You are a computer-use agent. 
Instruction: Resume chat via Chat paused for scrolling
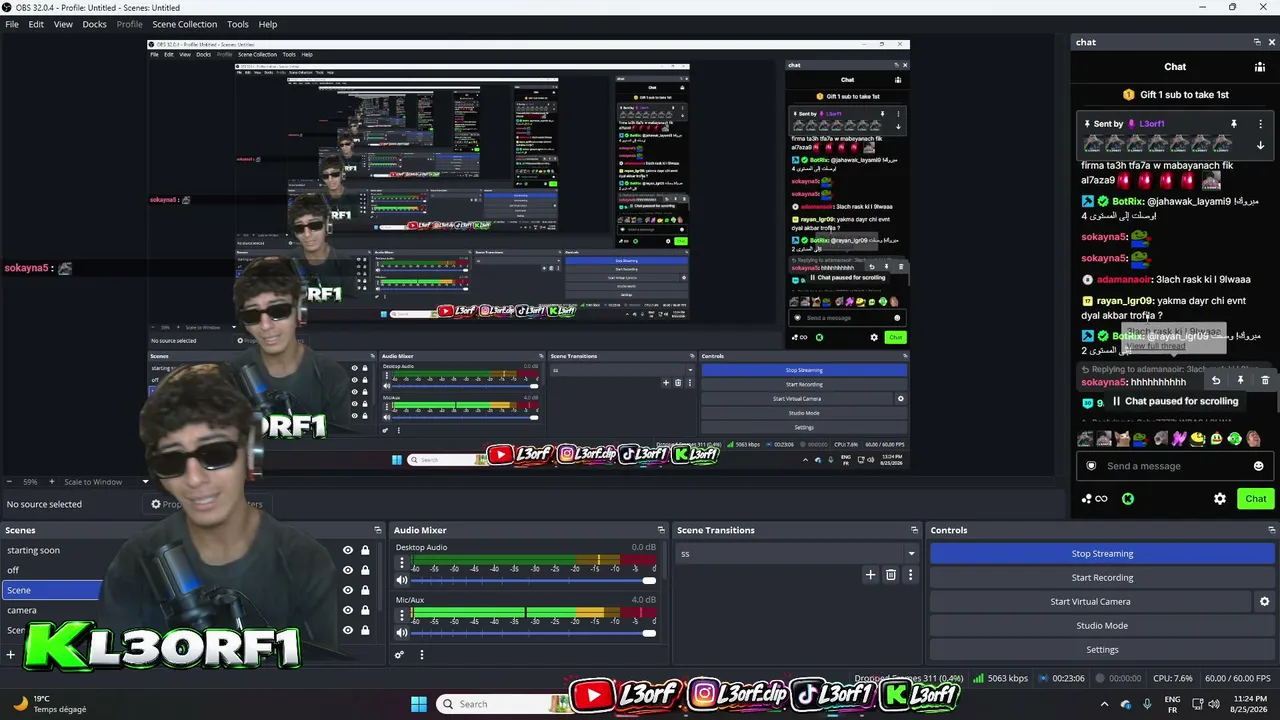(1175, 401)
